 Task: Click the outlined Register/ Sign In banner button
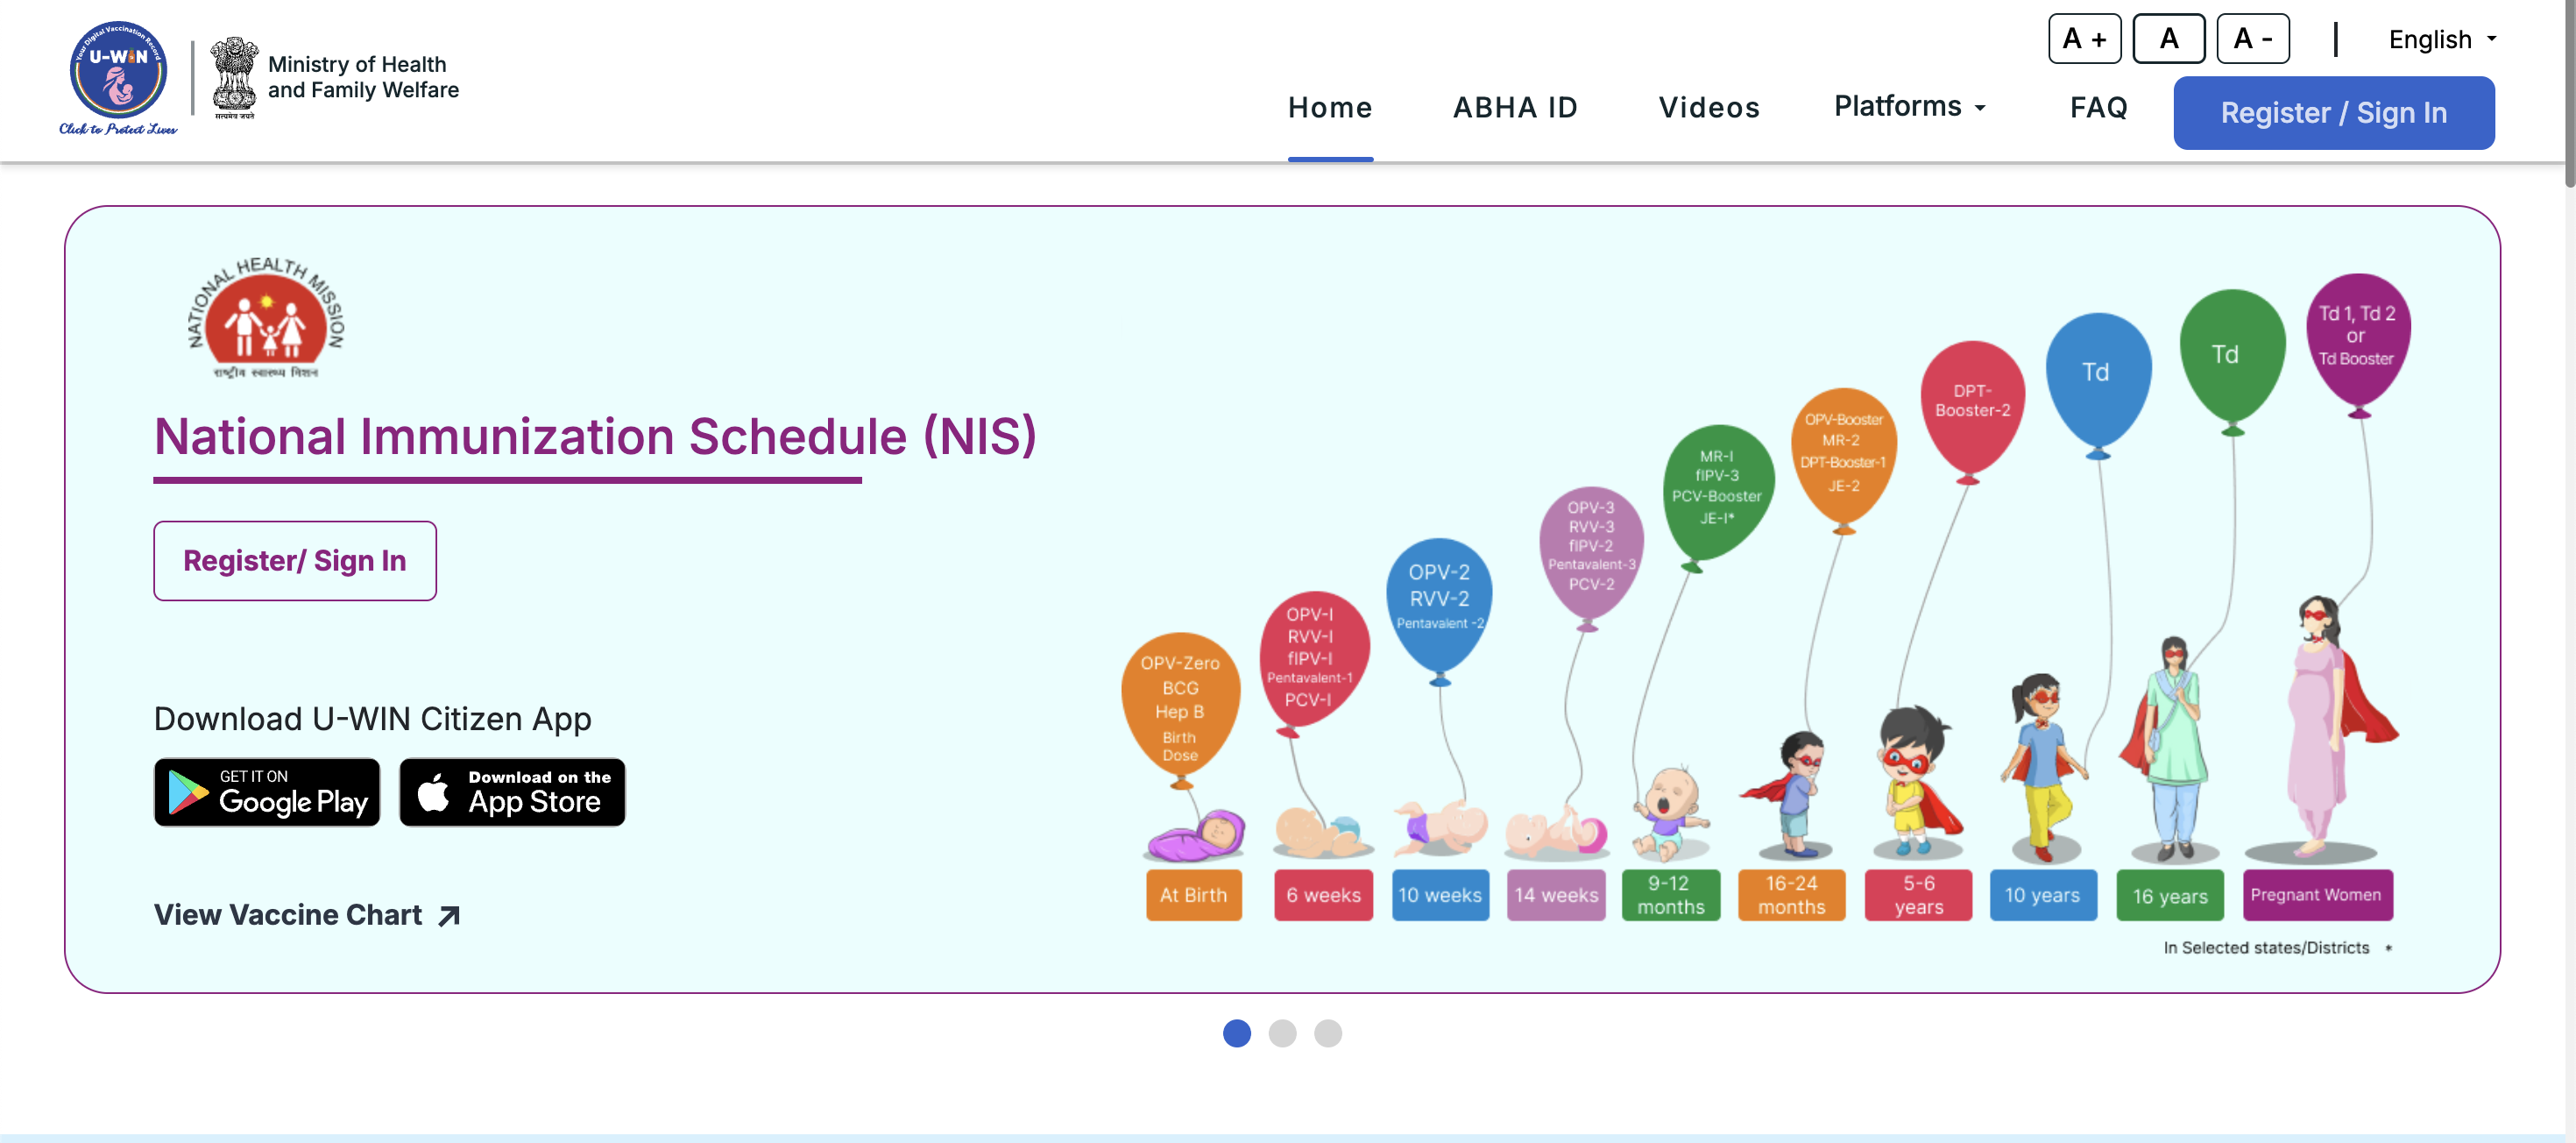coord(295,561)
